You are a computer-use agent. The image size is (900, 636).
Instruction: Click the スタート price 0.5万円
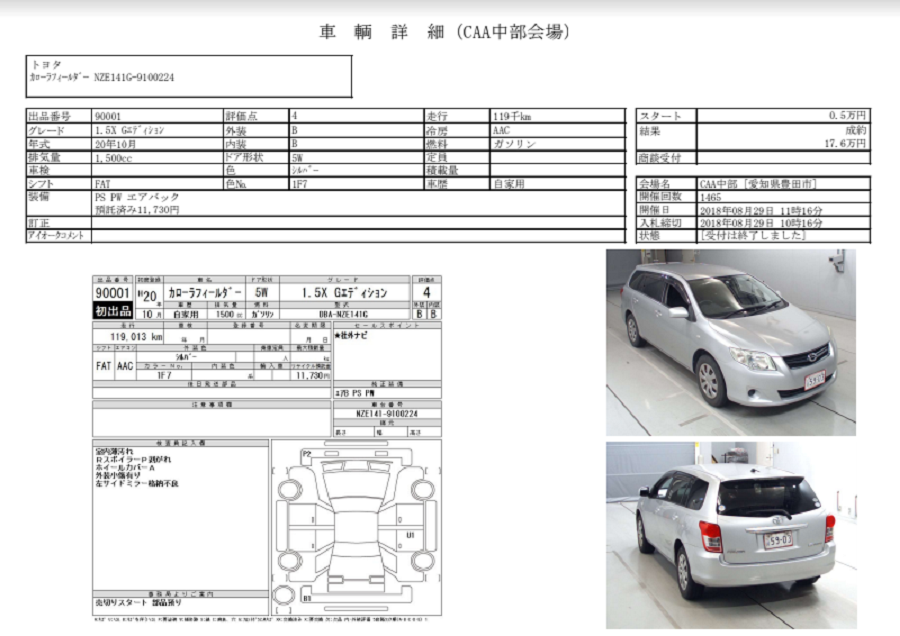[x=847, y=115]
